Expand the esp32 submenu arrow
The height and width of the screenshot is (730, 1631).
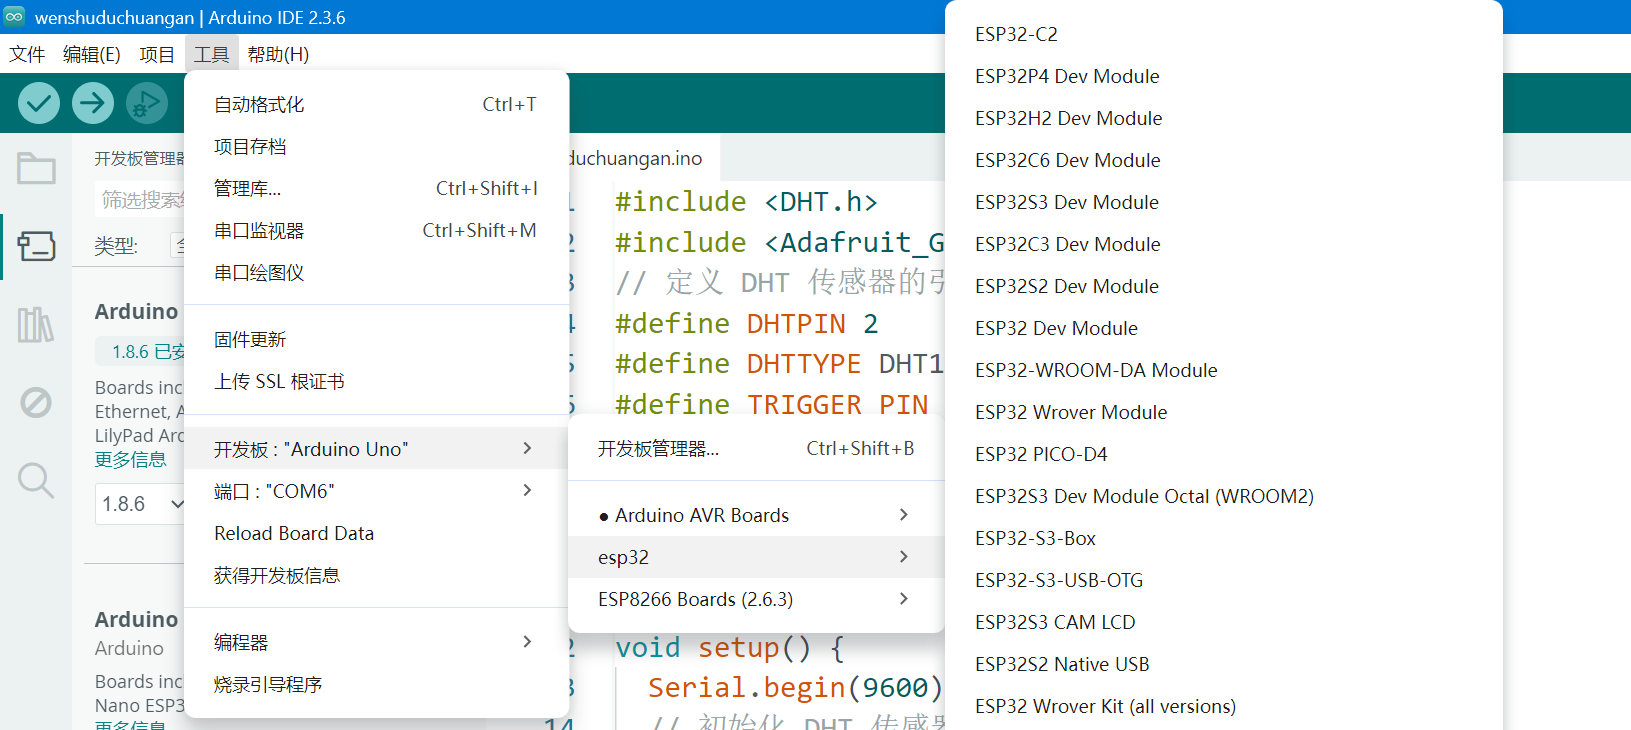tap(903, 557)
